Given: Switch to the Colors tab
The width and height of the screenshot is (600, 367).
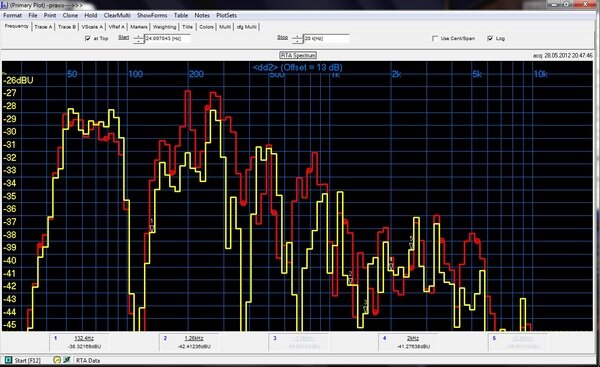Looking at the screenshot, I should (206, 27).
